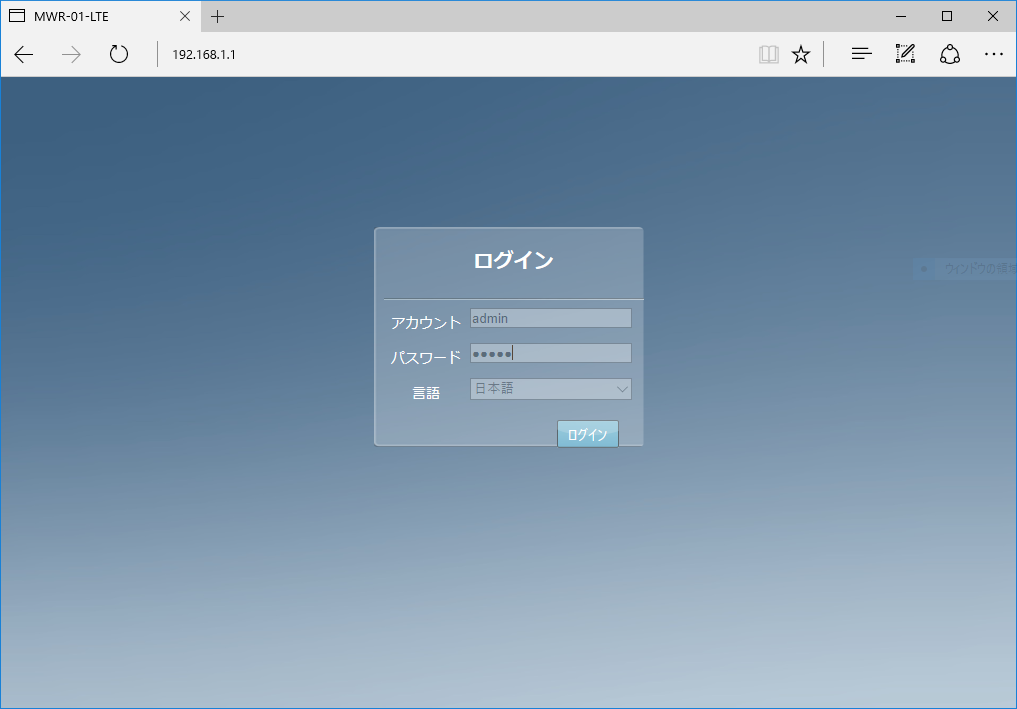Image resolution: width=1017 pixels, height=709 pixels.
Task: Close the MWR-01-LTE tab
Action: pos(185,16)
